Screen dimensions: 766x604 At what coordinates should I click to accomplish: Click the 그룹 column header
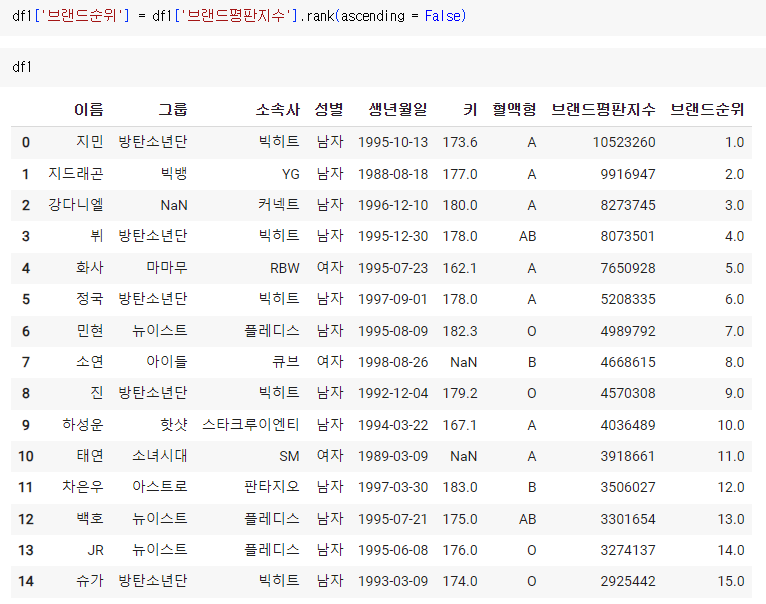pos(173,109)
